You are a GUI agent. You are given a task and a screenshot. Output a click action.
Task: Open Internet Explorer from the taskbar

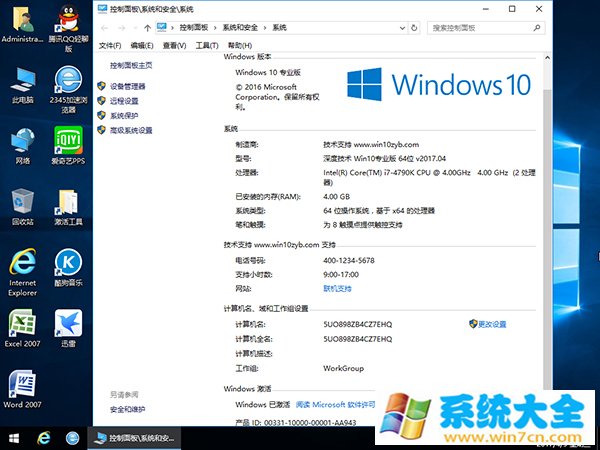44,438
